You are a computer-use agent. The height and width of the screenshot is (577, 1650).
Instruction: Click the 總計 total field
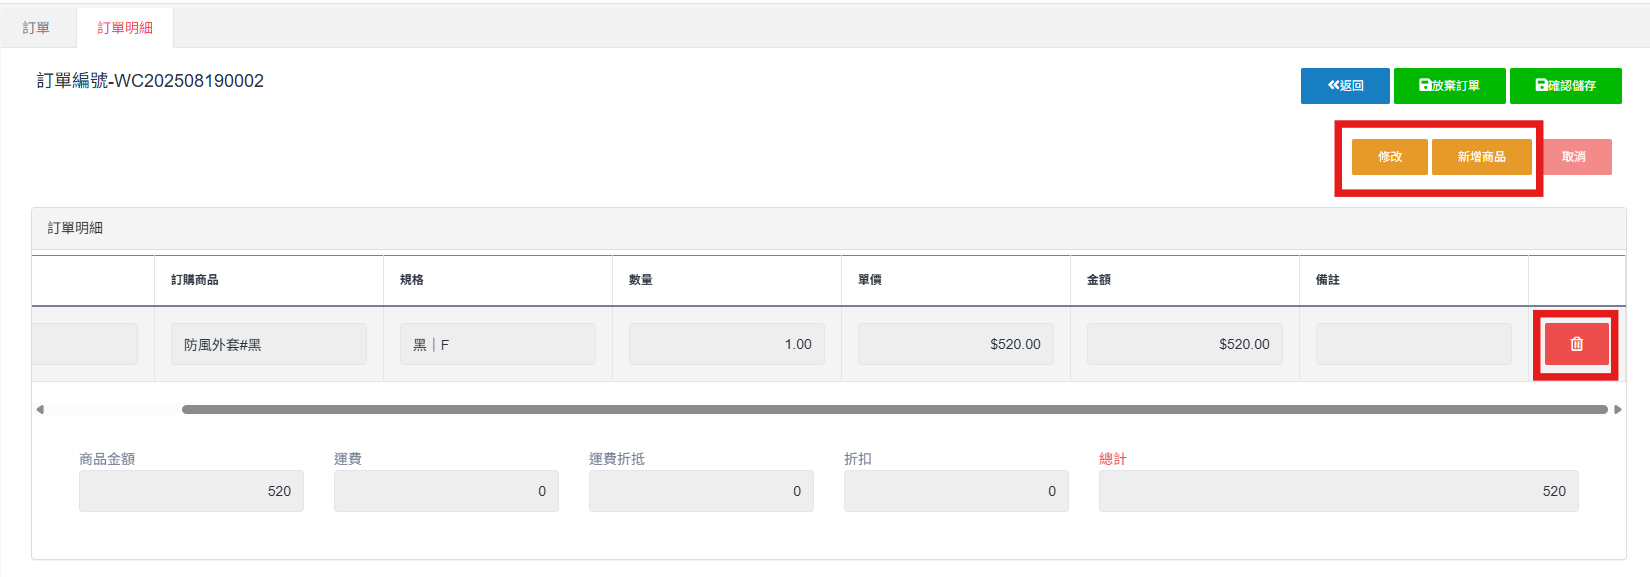click(x=1339, y=491)
